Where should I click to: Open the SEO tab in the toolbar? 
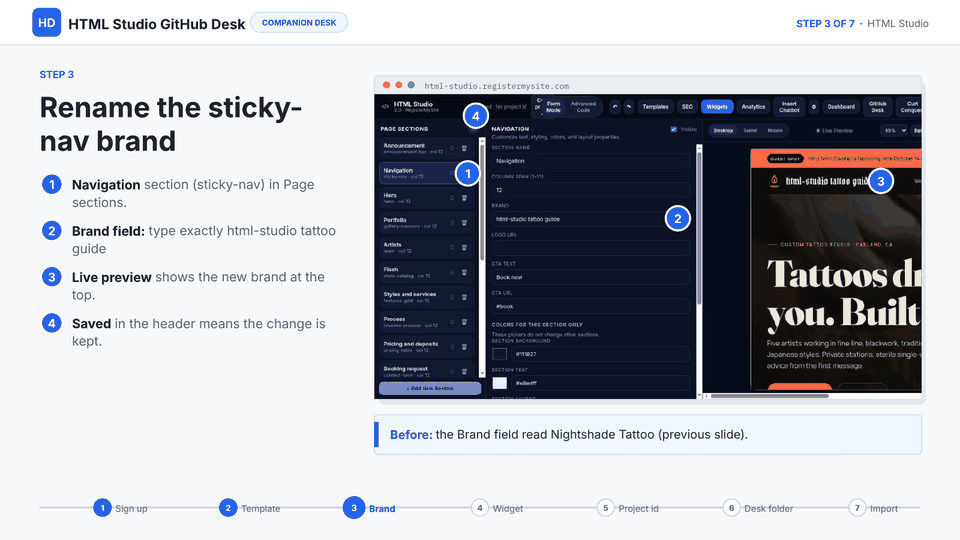687,107
